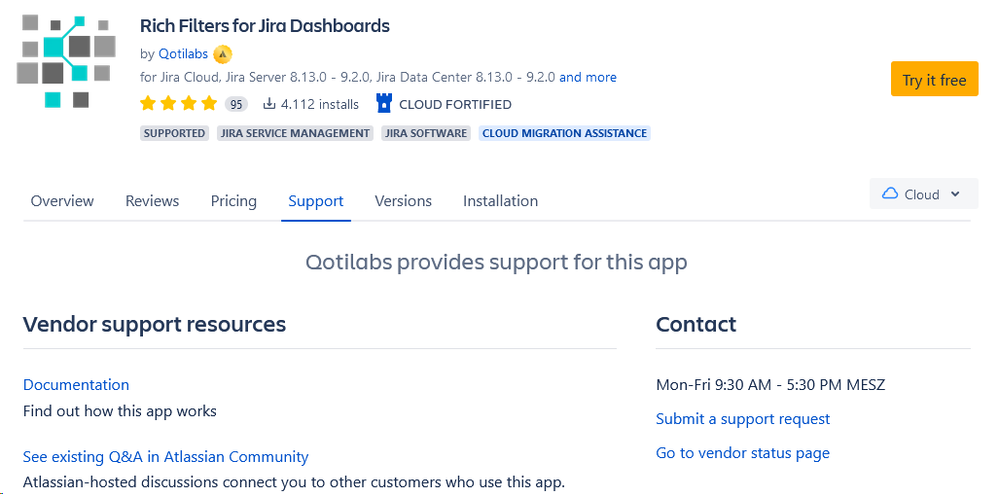This screenshot has width=999, height=494.
Task: Click the Mon-Fri 9:30 AM - 5:30 PM MESZ text
Action: click(770, 384)
